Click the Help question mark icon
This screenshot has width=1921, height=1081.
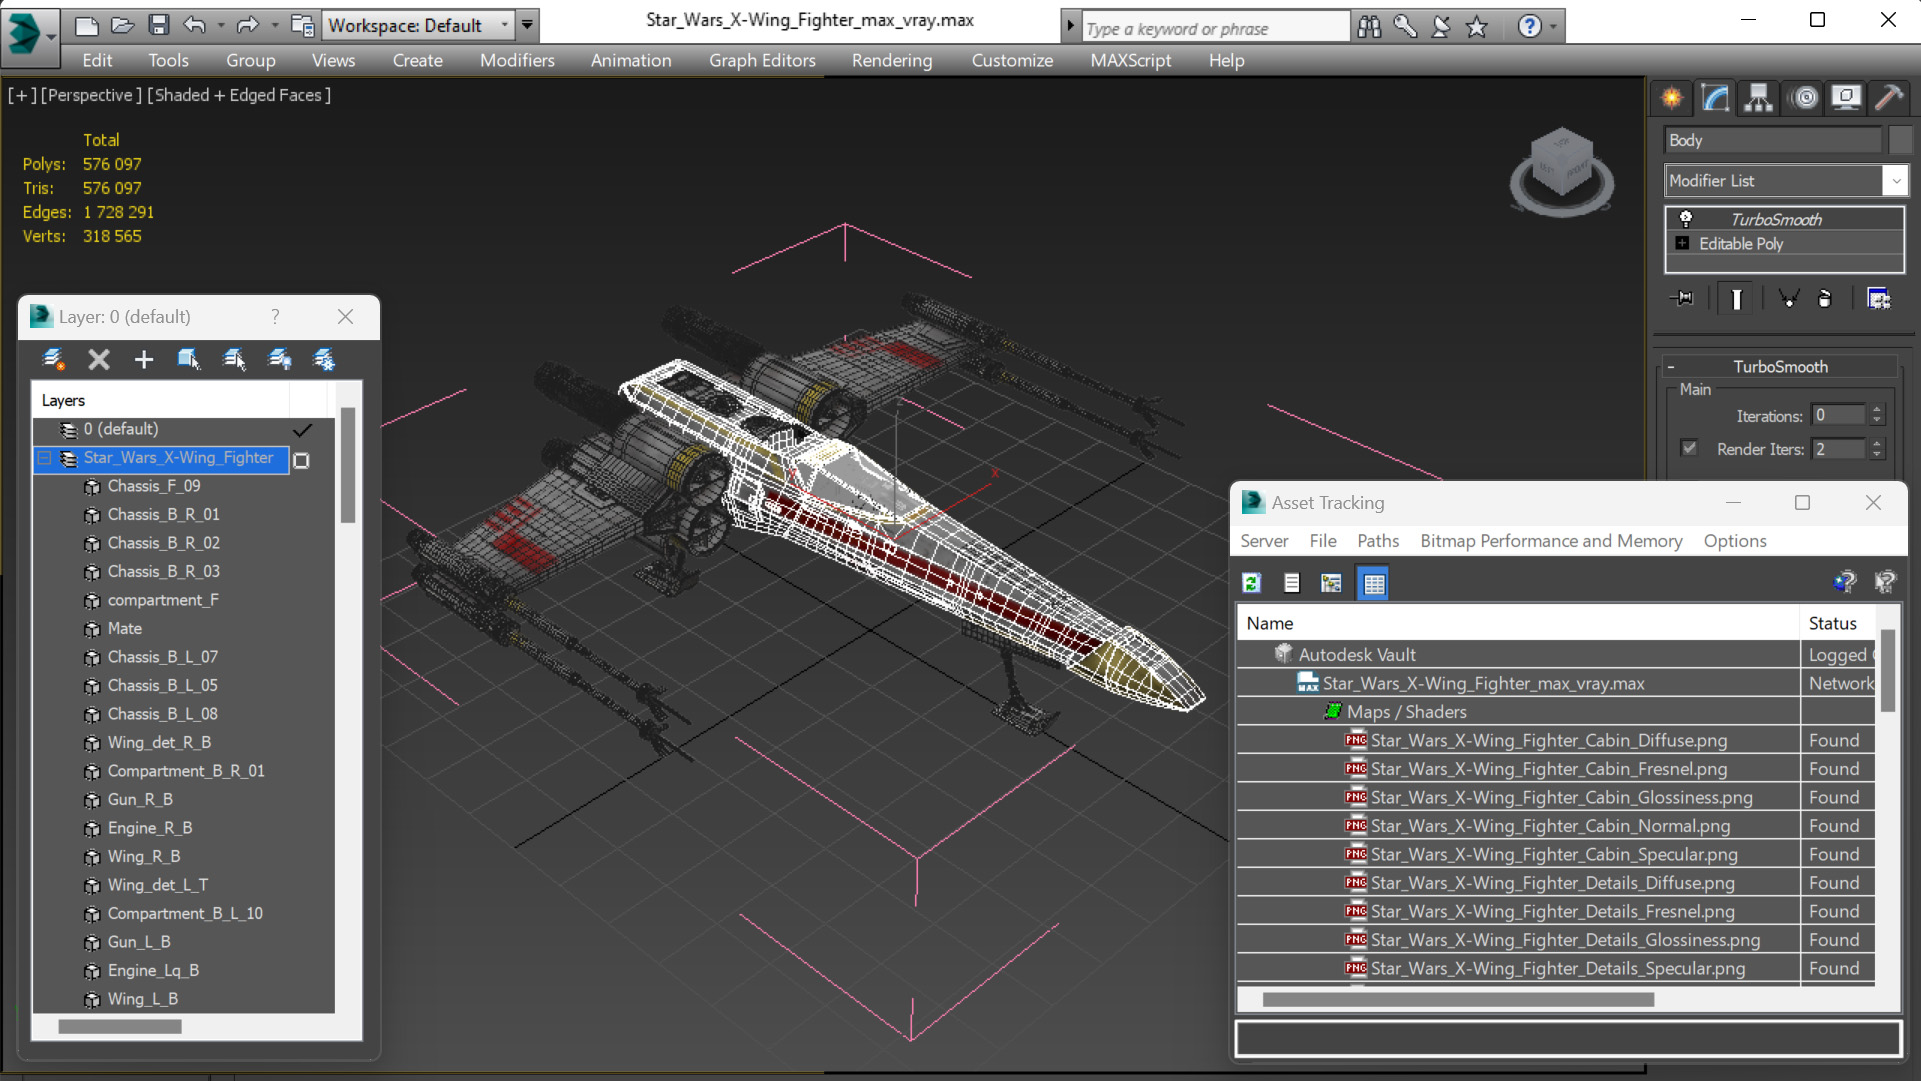tap(1529, 27)
